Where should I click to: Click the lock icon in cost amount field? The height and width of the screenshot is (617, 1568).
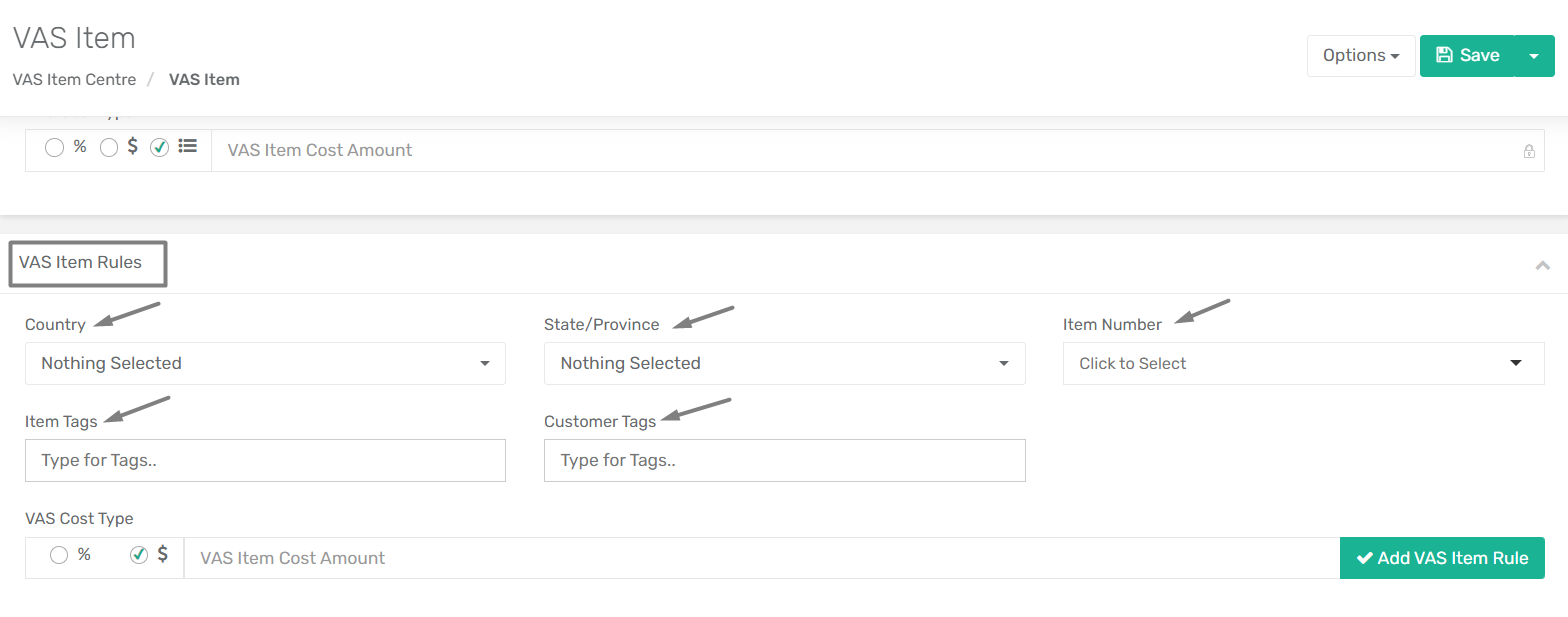pyautogui.click(x=1528, y=152)
